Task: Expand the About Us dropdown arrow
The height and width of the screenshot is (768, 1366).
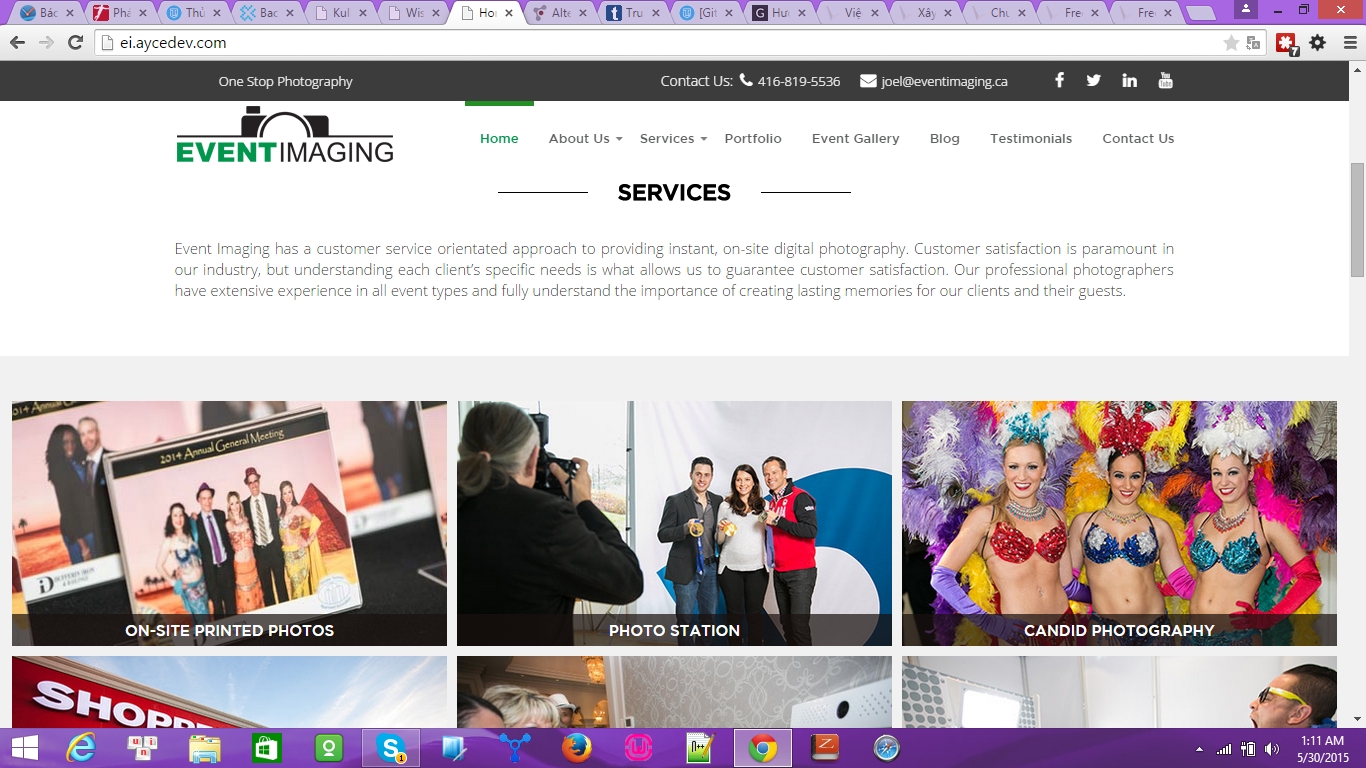Action: [618, 139]
